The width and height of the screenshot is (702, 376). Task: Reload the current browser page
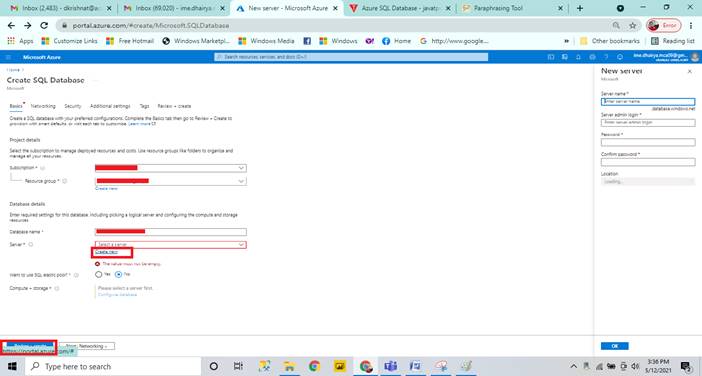(44, 26)
